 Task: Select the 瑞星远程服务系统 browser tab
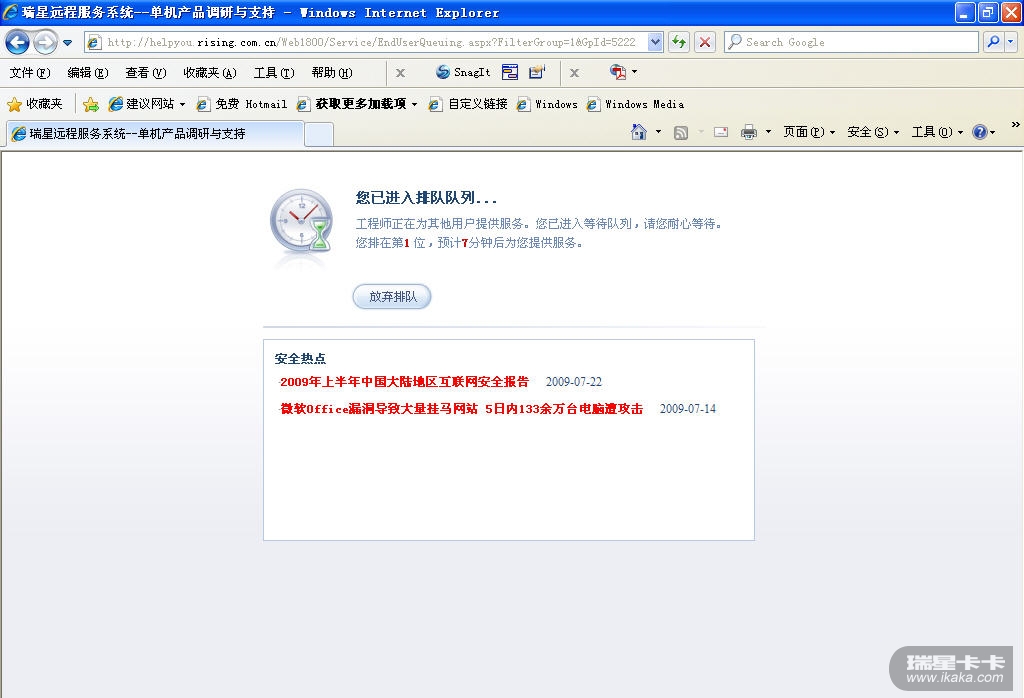(155, 133)
